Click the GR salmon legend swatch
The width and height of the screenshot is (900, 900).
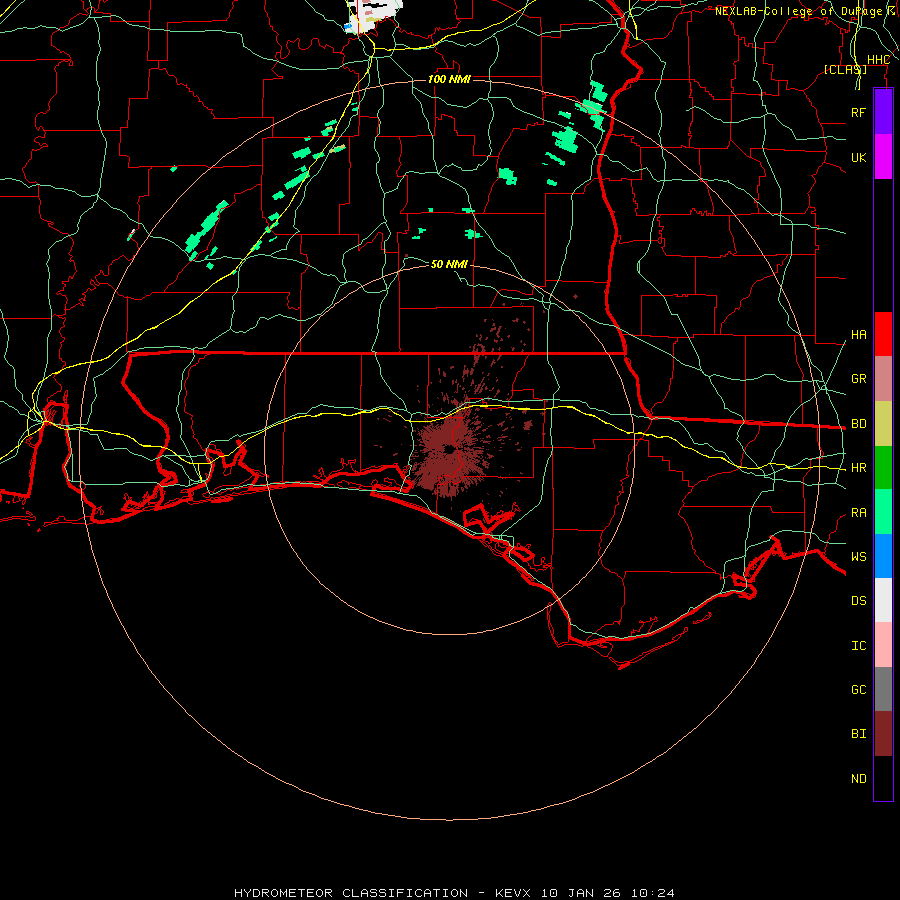883,379
